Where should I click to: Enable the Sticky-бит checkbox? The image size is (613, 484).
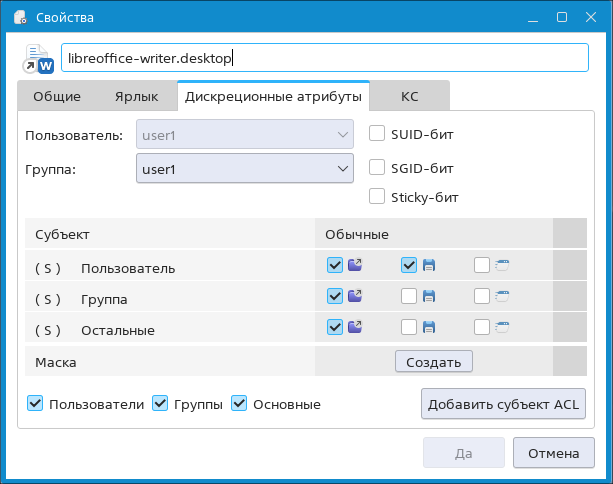pyautogui.click(x=377, y=196)
